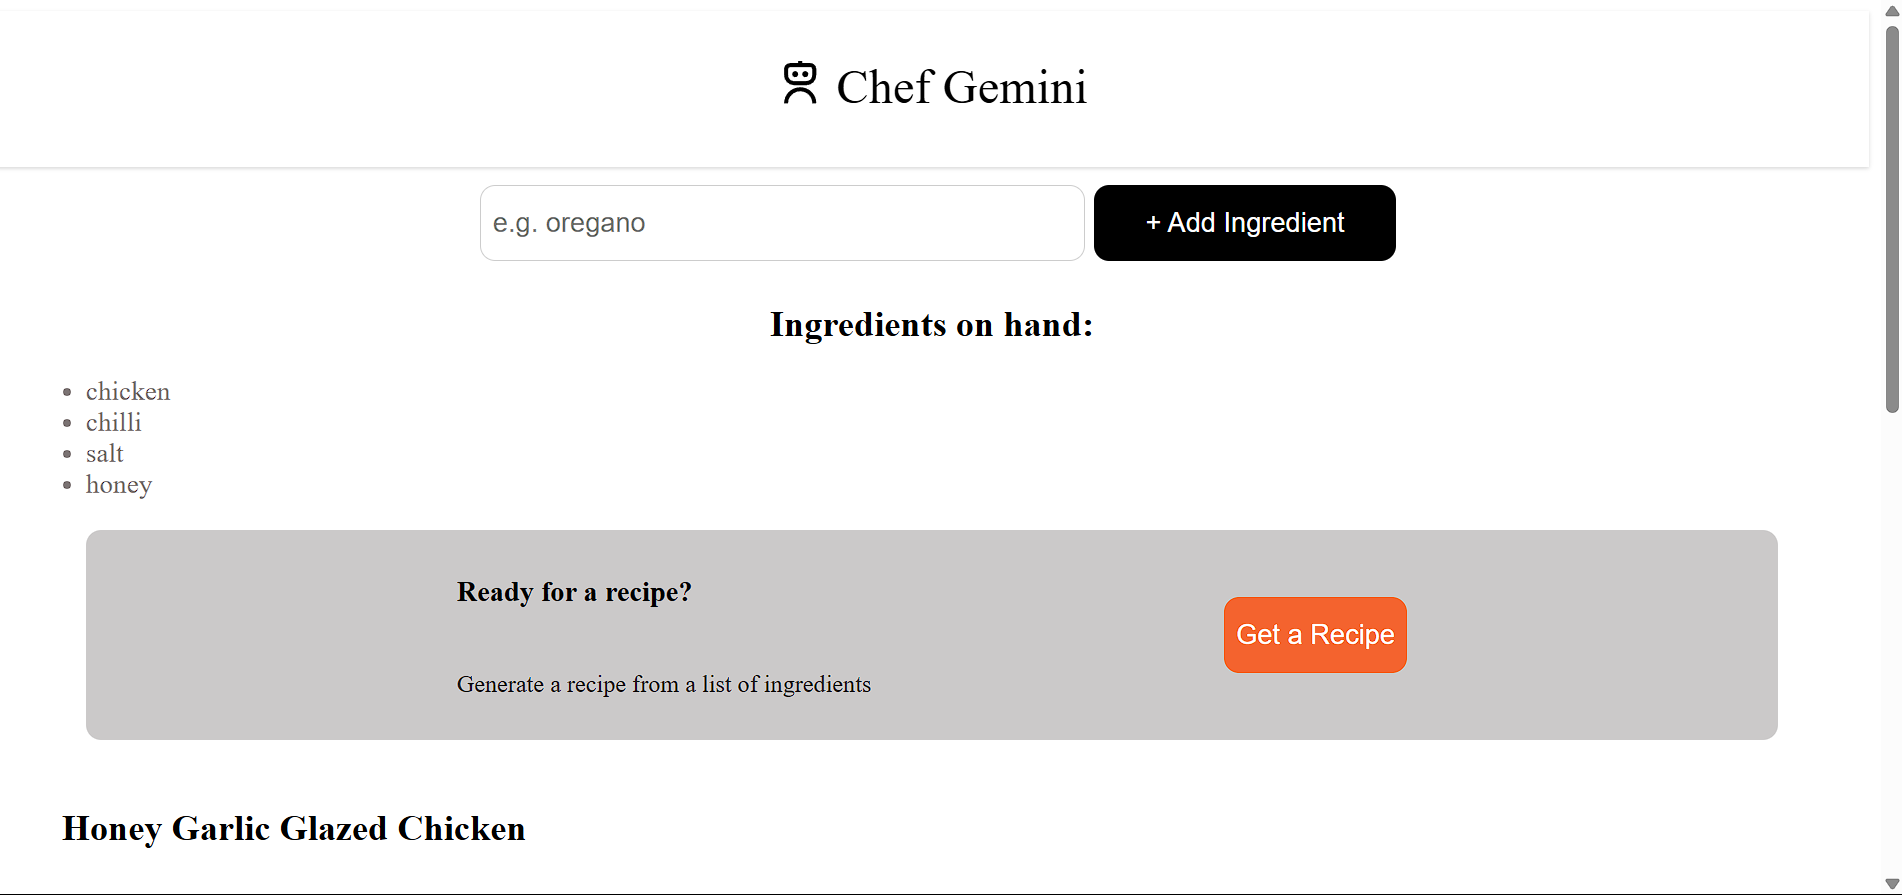This screenshot has height=895, width=1902.
Task: Click the Ready for a recipe text
Action: pos(574,591)
